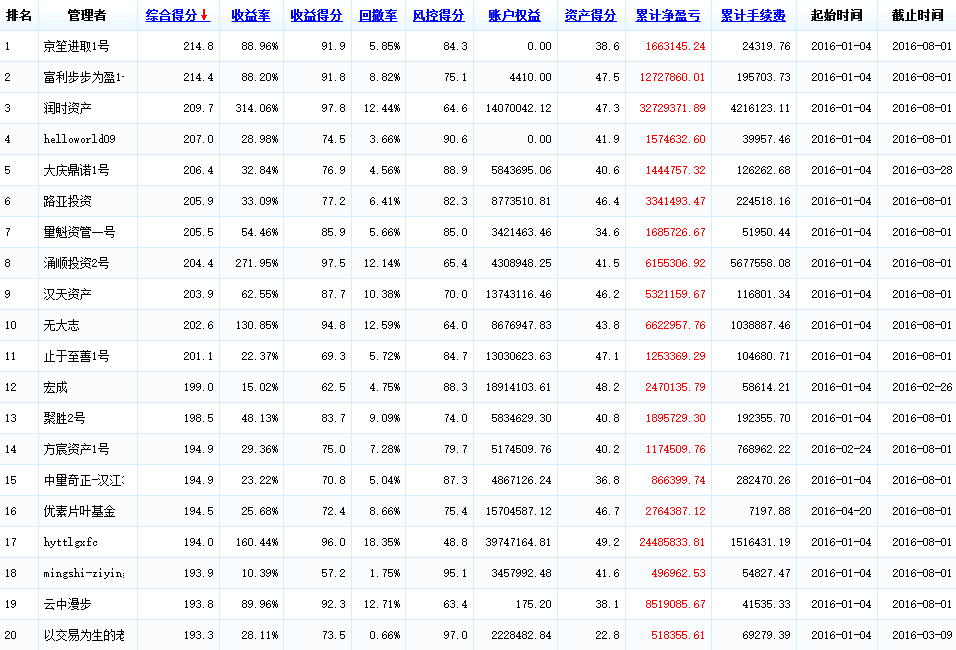Image resolution: width=956 pixels, height=650 pixels.
Task: Click net profit 12727860.01 in red
Action: point(672,77)
